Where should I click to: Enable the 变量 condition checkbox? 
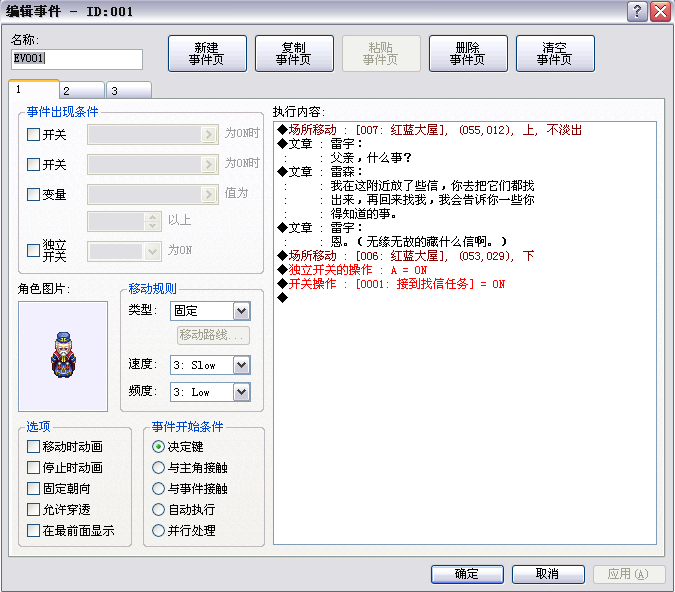click(x=33, y=194)
